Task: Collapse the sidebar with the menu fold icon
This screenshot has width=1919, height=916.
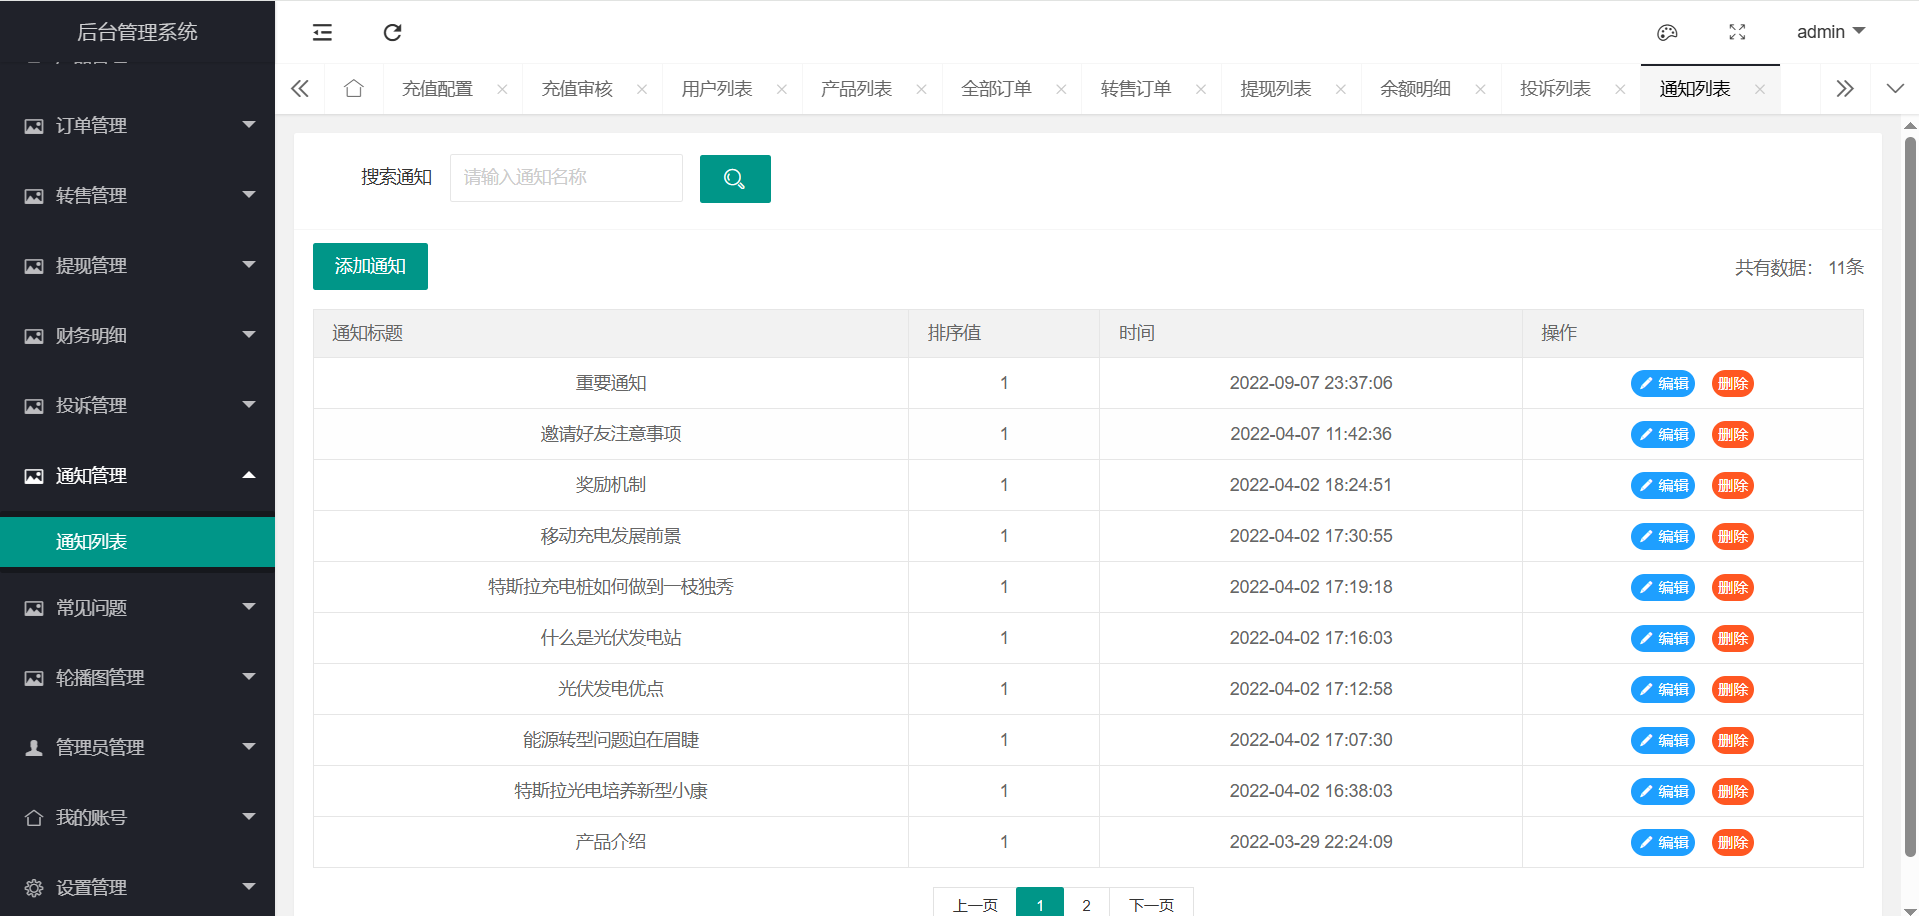Action: (322, 33)
